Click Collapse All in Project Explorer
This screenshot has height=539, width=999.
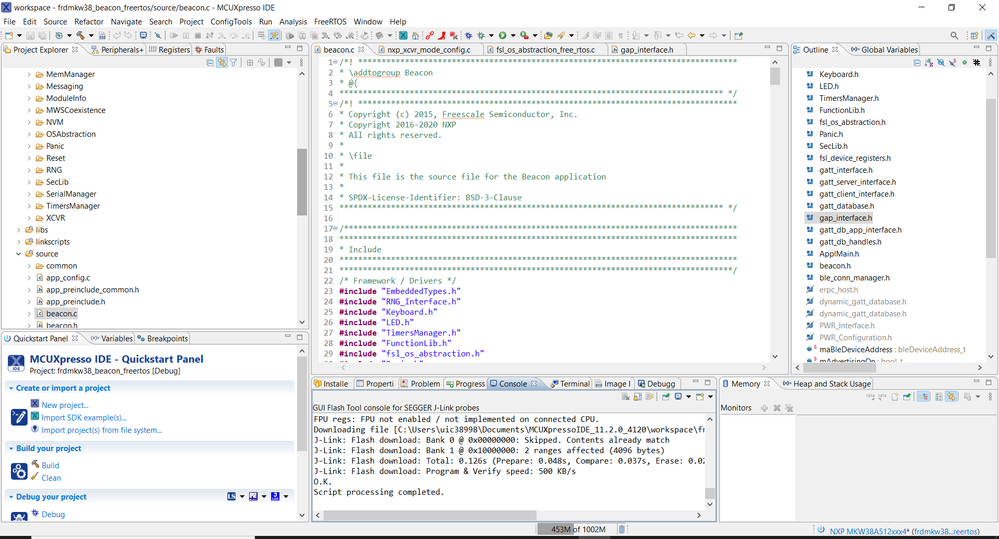[210, 62]
